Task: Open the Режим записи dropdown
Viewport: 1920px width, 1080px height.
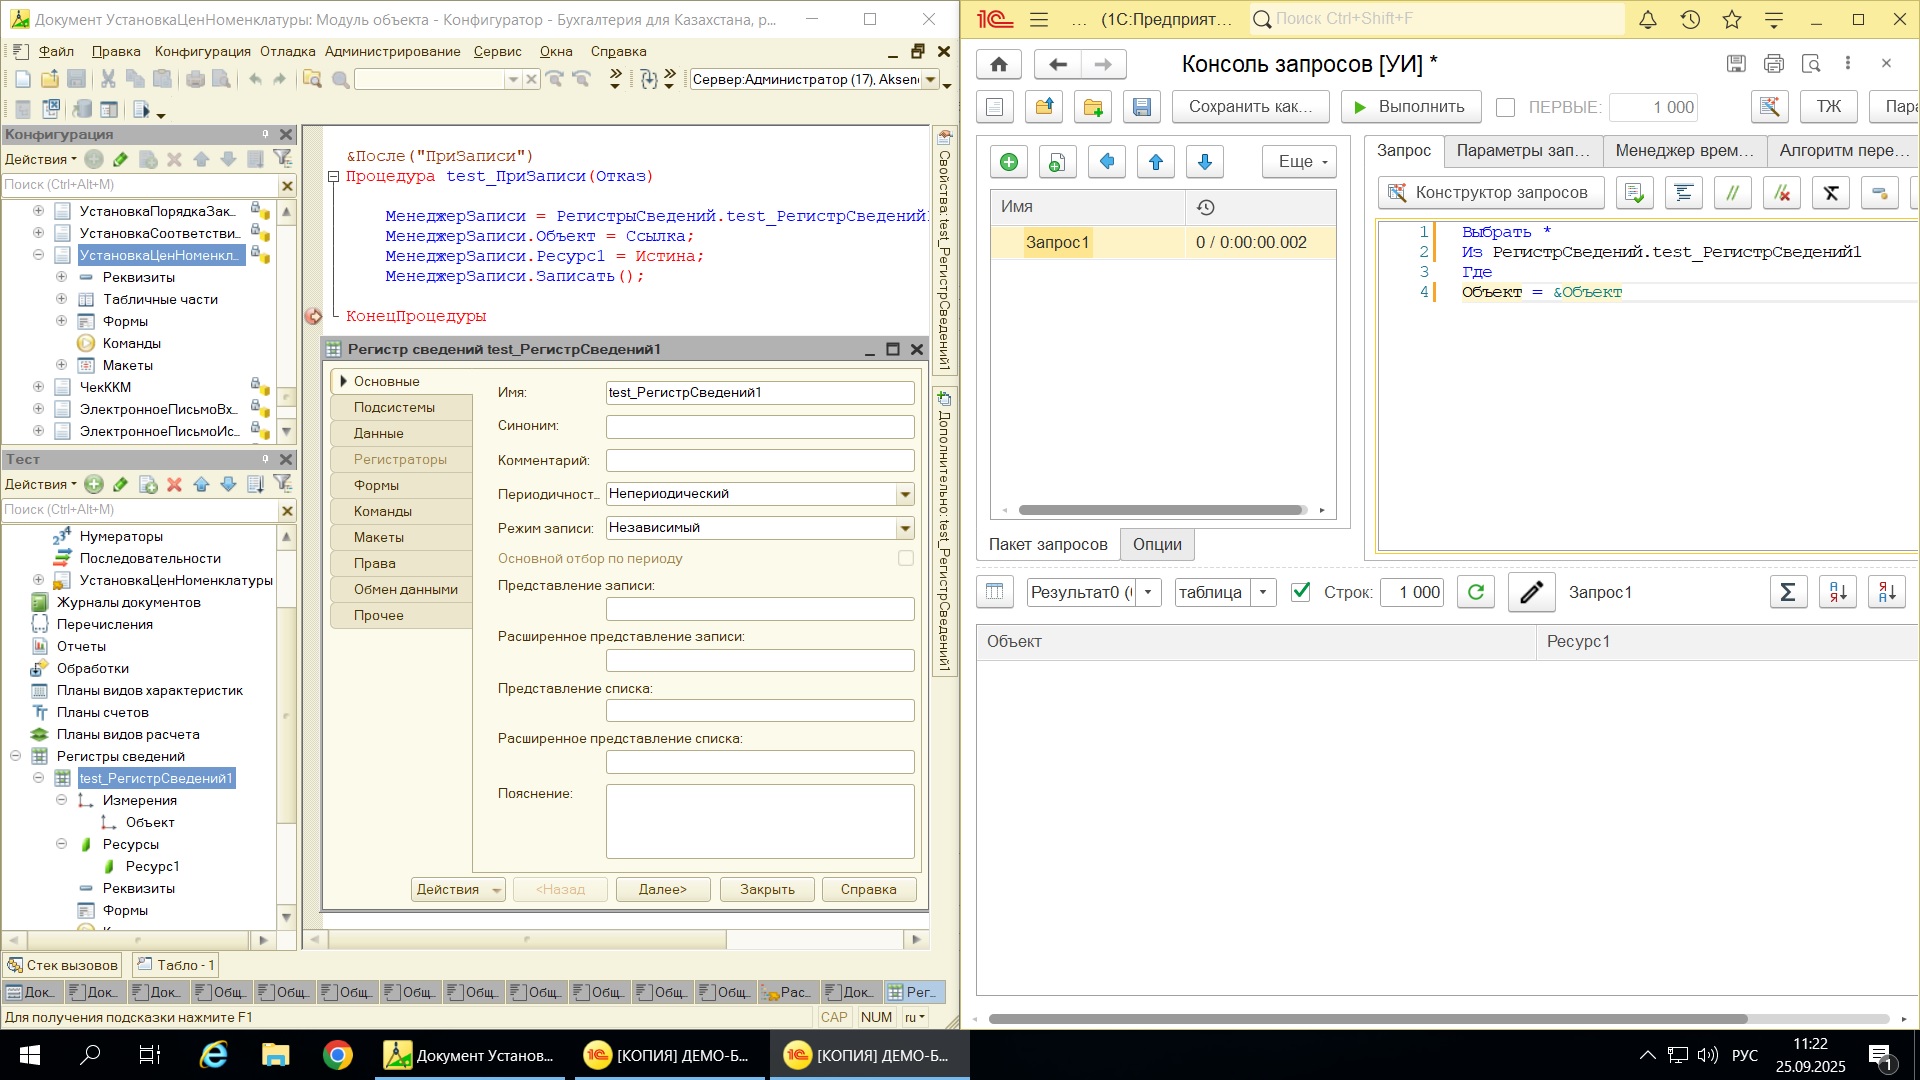Action: 905,528
